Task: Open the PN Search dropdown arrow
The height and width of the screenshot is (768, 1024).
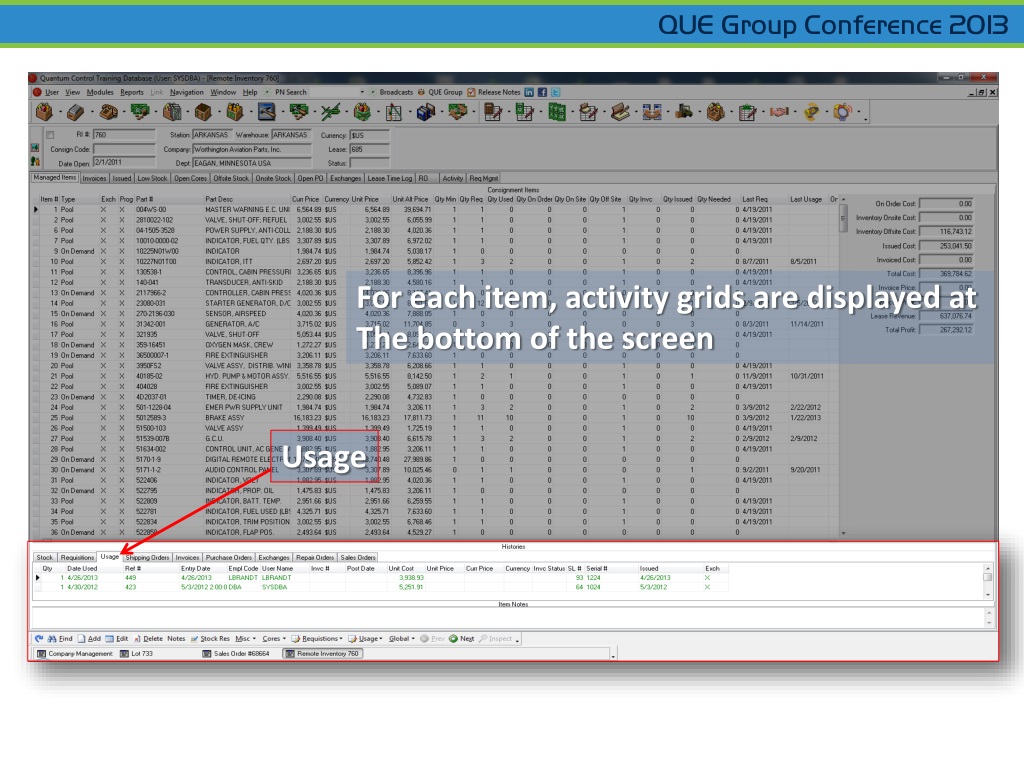Action: pyautogui.click(x=362, y=92)
